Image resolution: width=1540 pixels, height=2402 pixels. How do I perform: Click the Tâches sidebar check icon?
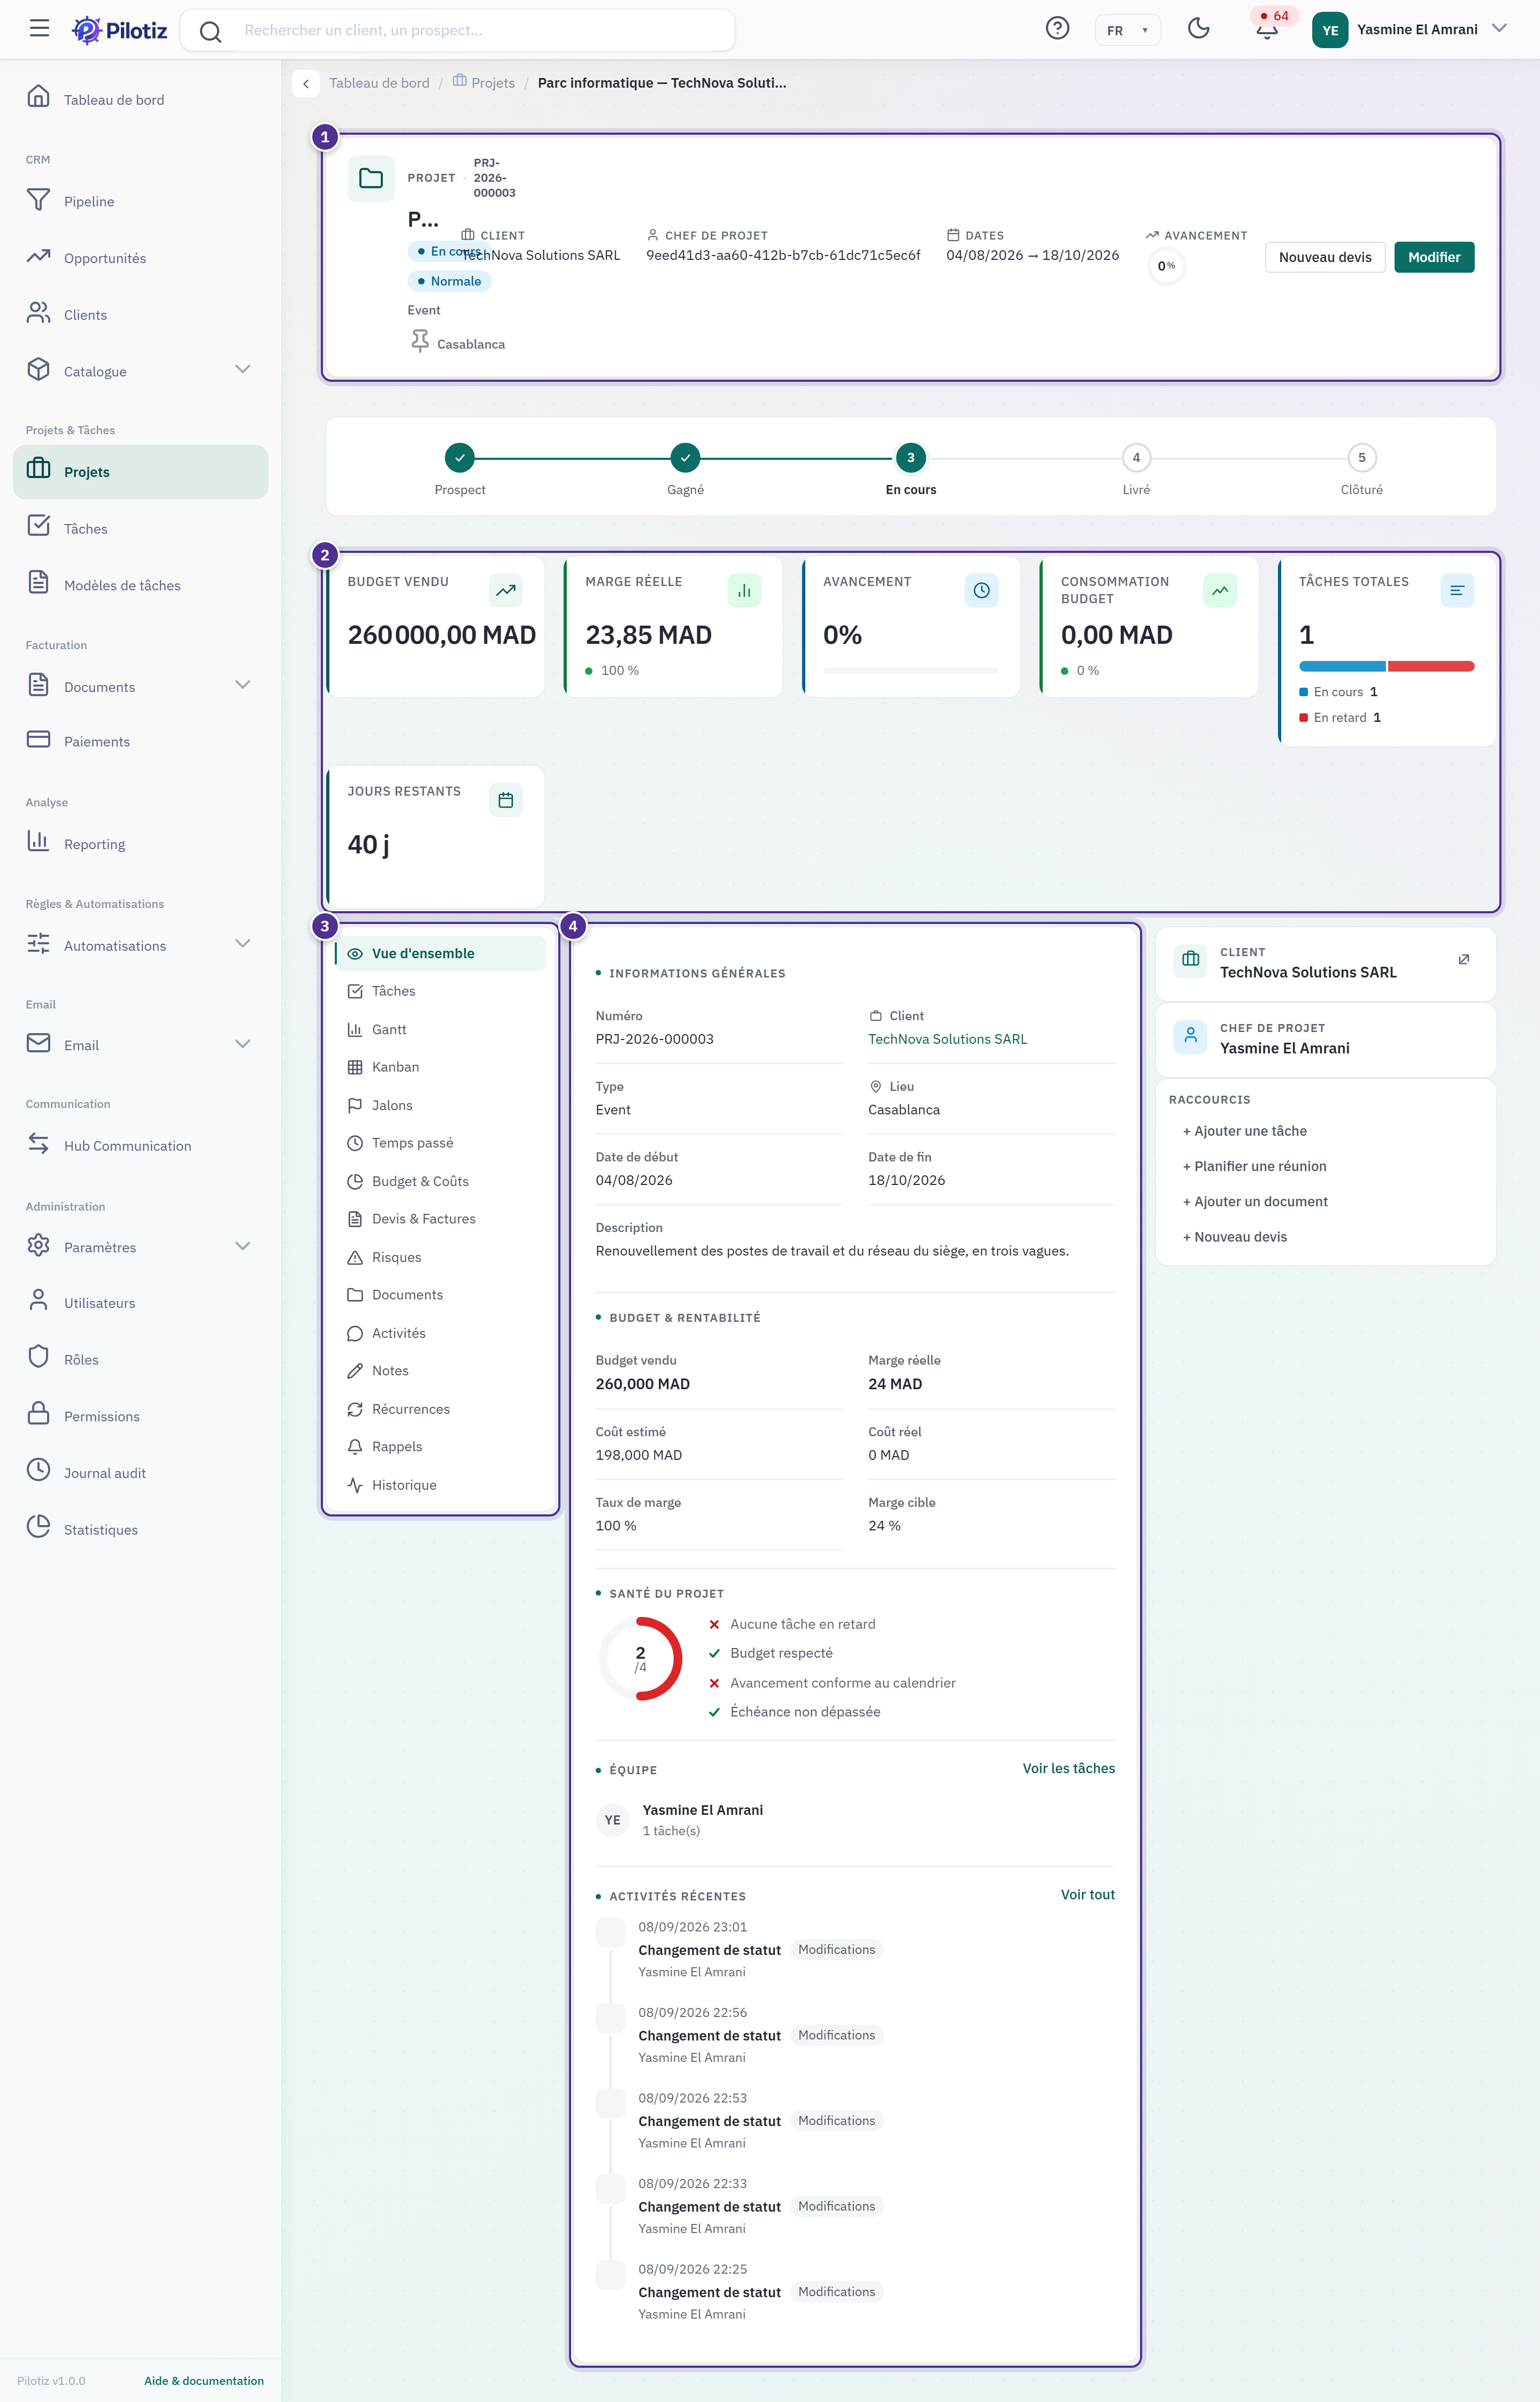38,526
